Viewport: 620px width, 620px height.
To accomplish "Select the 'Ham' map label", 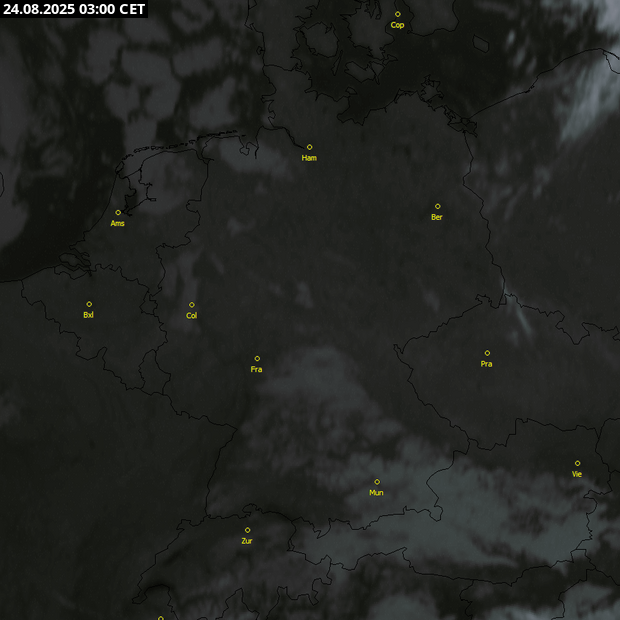I will pos(309,158).
